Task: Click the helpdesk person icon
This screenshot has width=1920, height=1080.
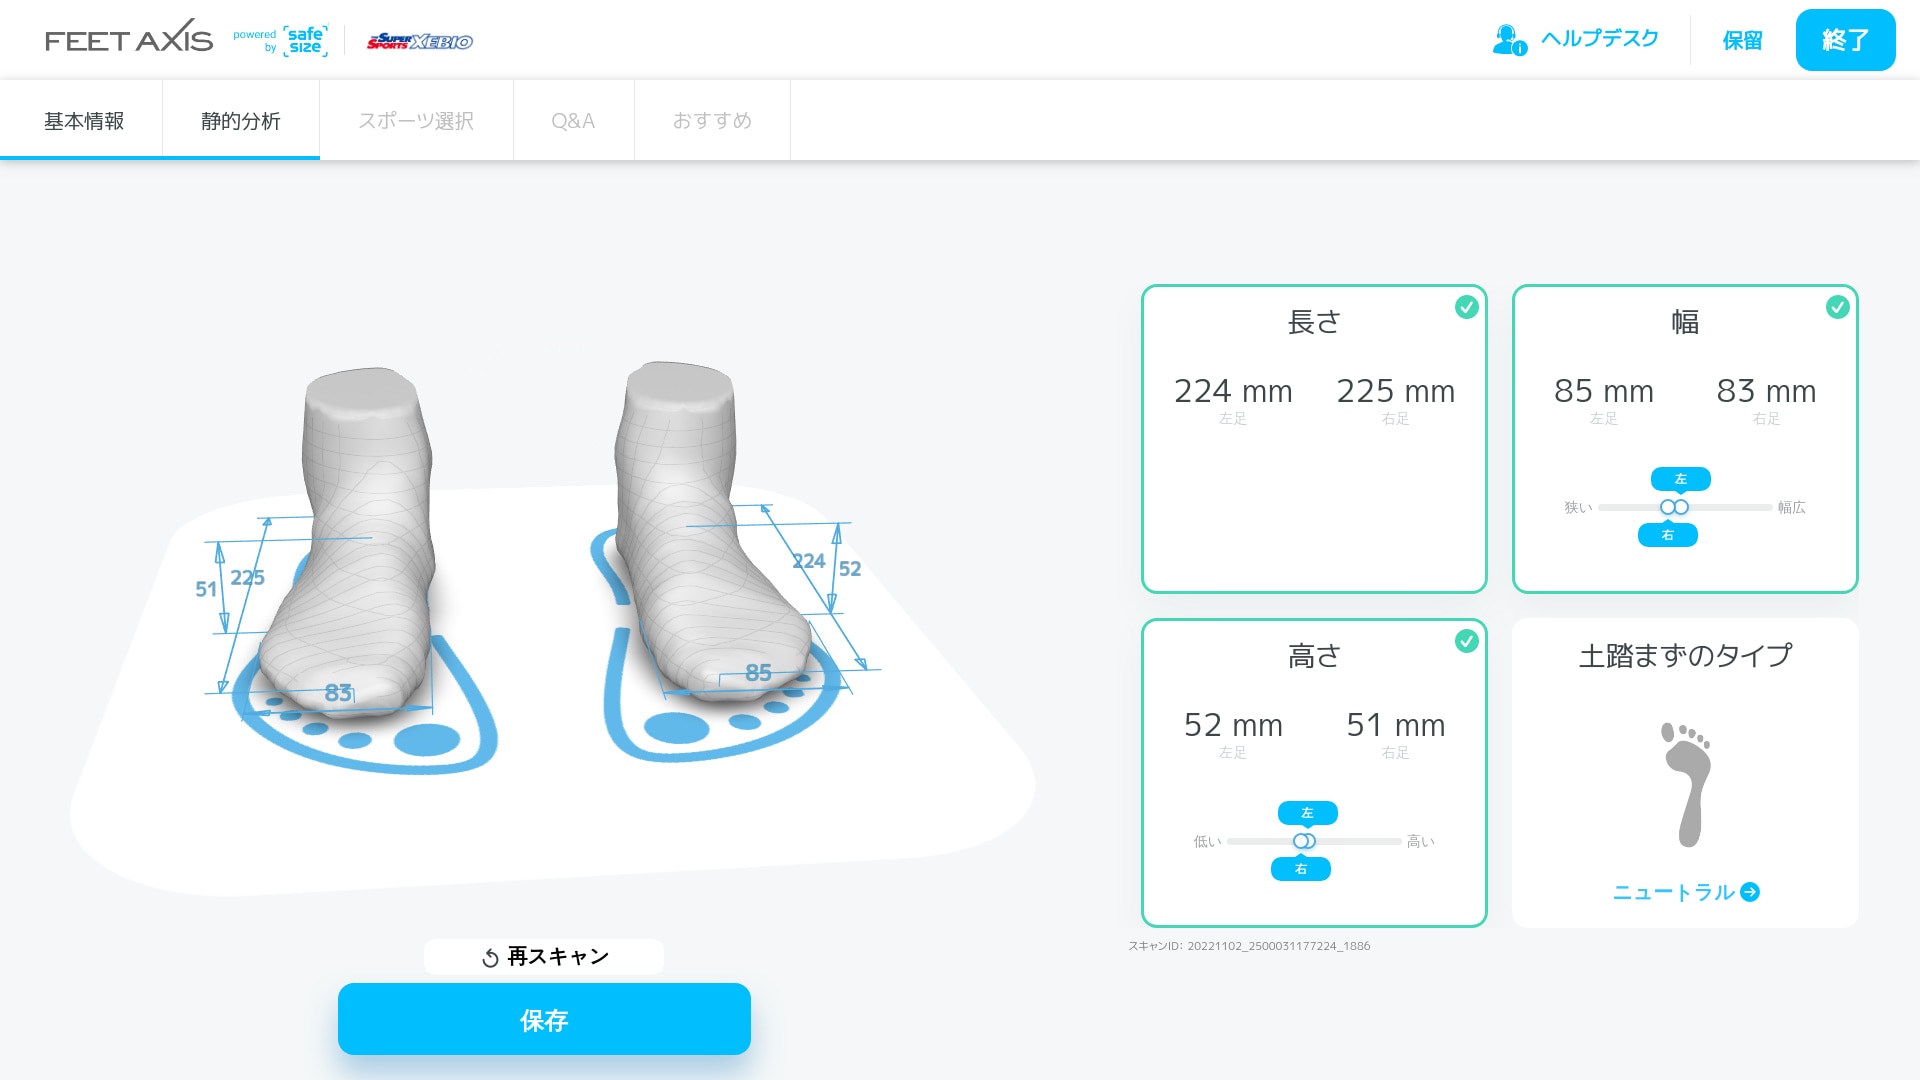Action: (x=1508, y=38)
